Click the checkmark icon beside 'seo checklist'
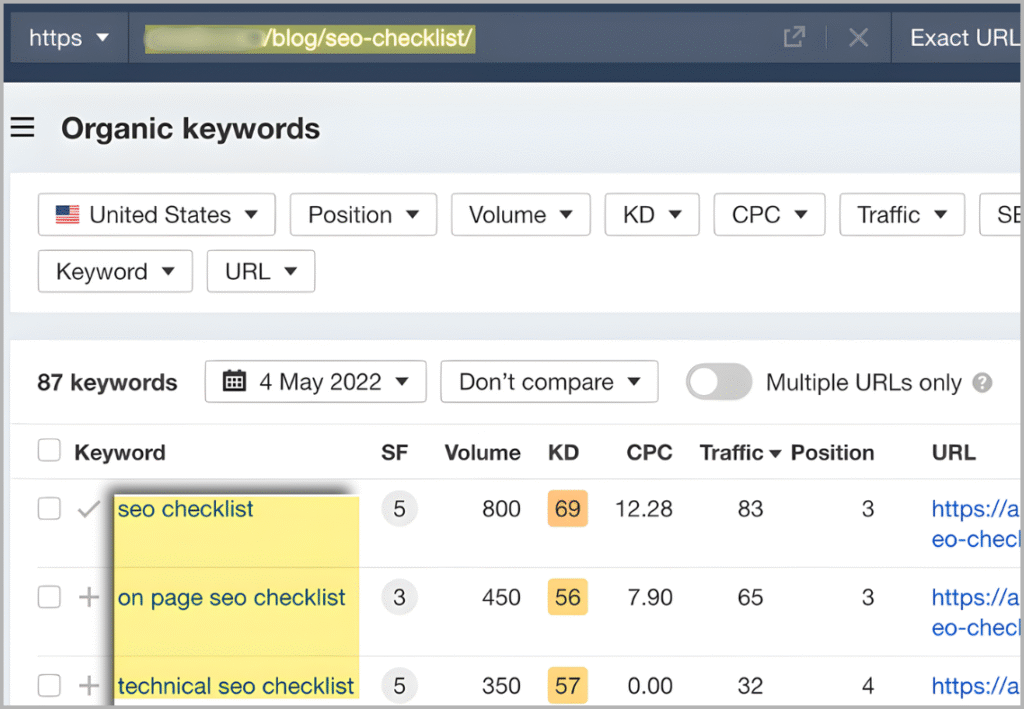1024x709 pixels. point(88,509)
